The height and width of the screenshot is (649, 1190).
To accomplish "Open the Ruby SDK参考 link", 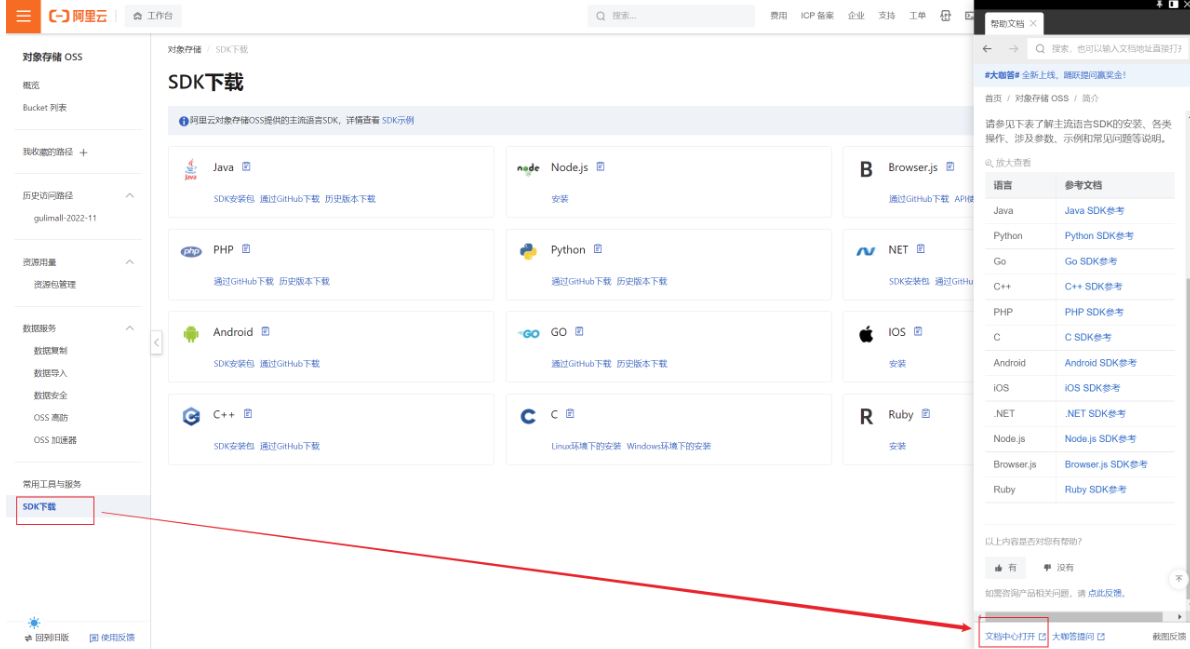I will [1095, 490].
